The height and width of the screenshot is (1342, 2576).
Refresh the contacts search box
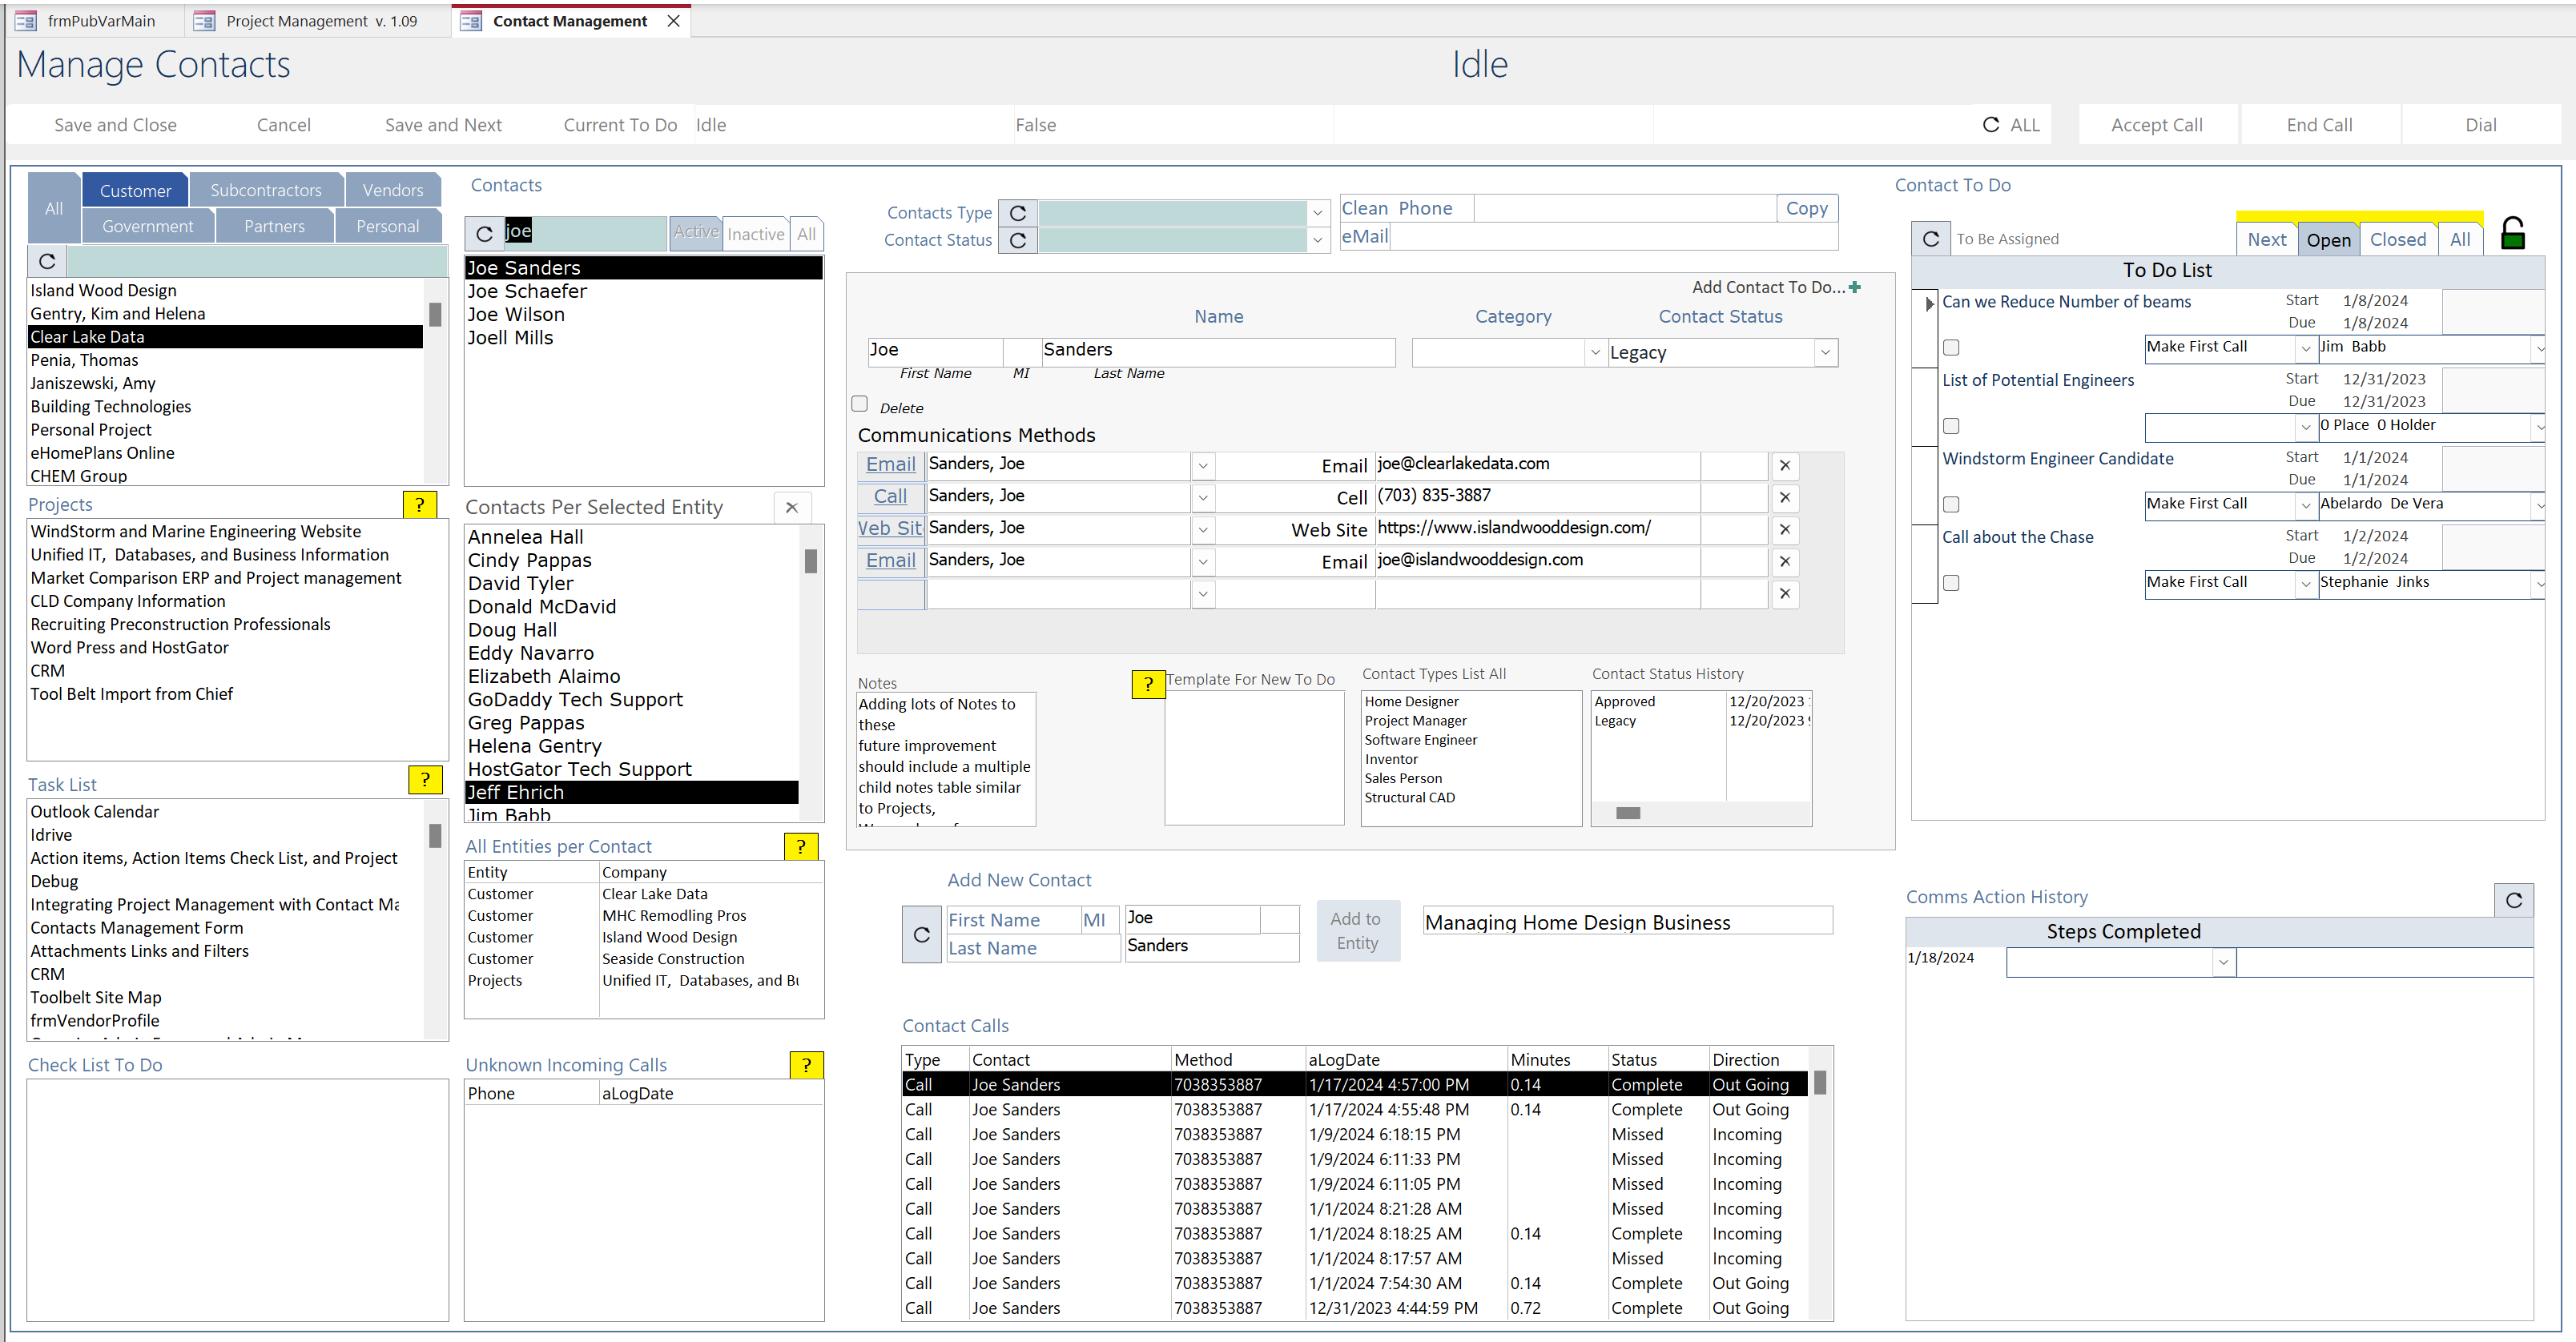coord(484,233)
